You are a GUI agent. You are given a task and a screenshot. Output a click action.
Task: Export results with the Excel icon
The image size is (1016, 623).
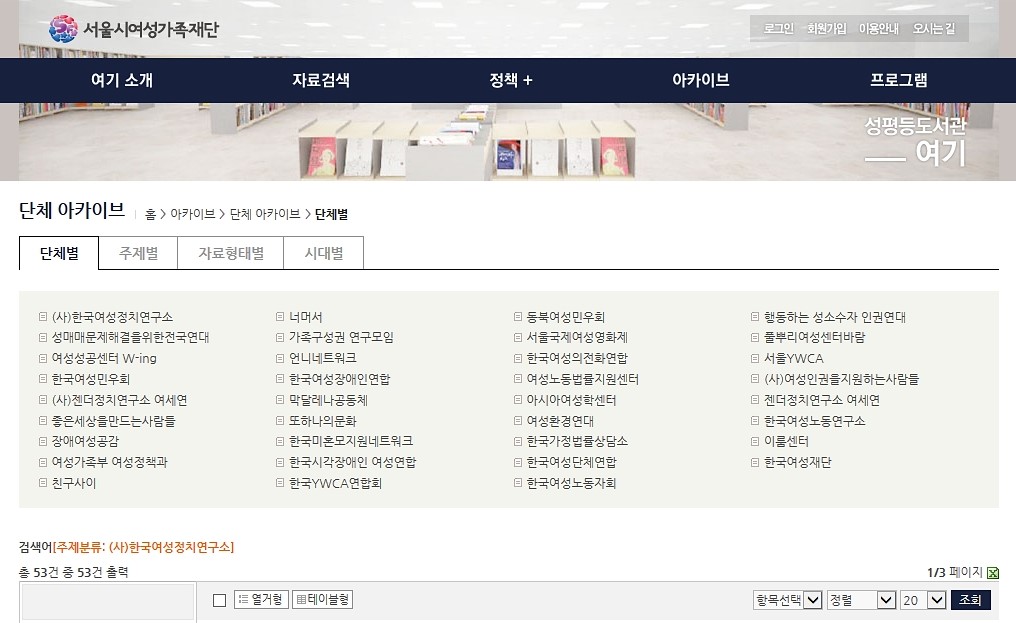(993, 572)
